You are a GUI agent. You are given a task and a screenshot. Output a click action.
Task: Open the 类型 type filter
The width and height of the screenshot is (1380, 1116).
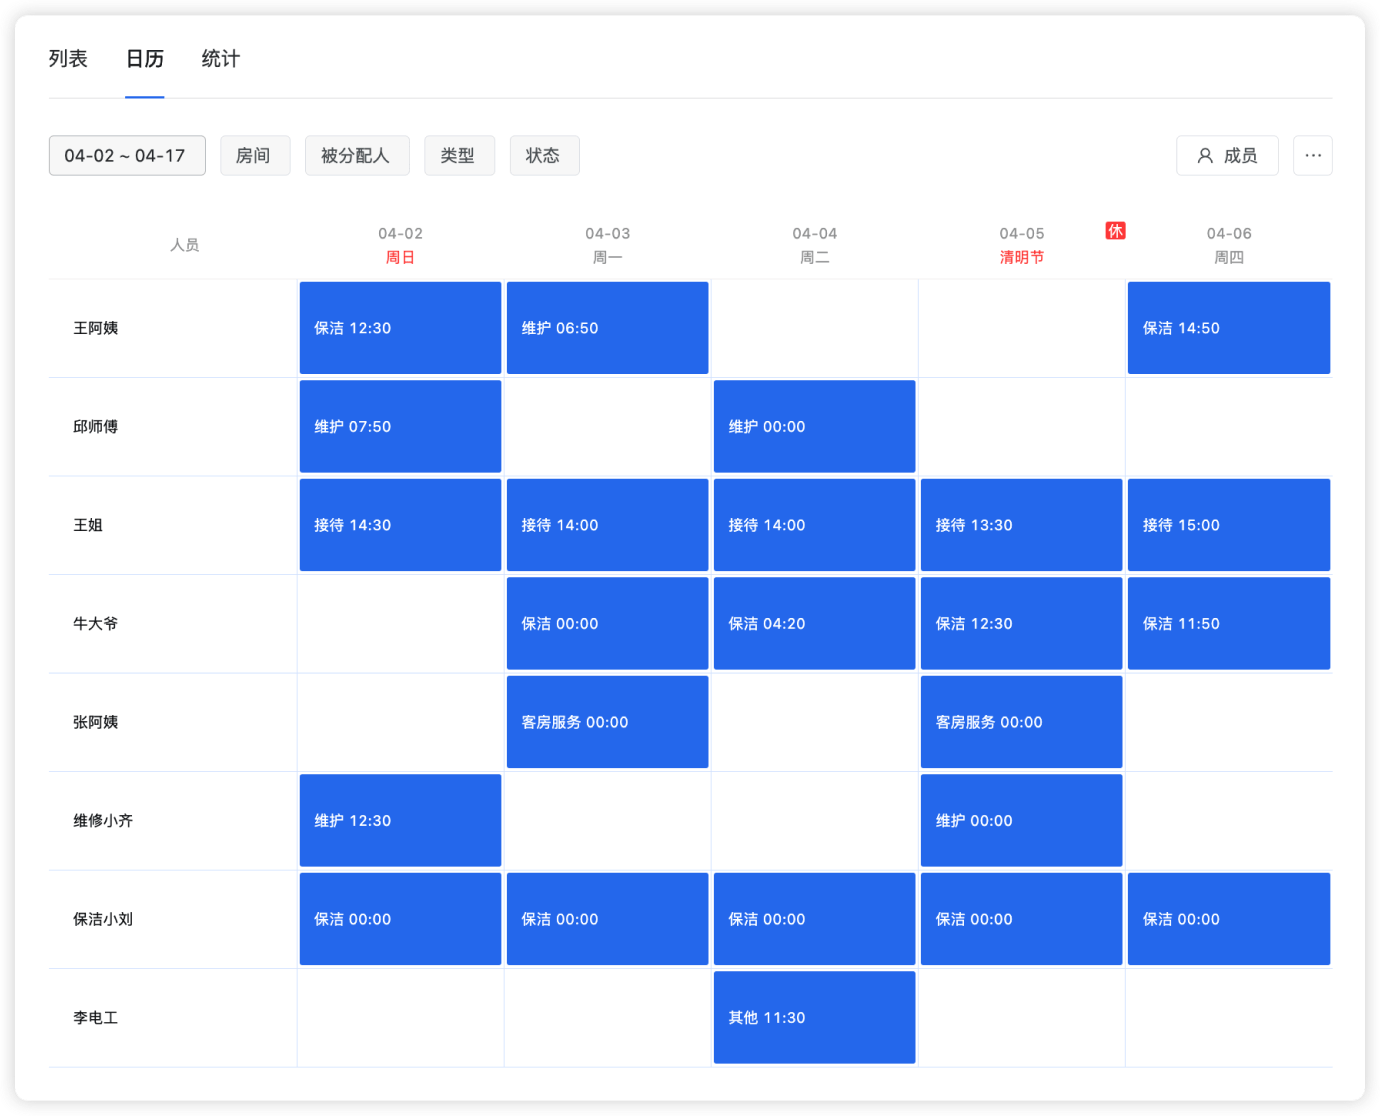pyautogui.click(x=459, y=155)
